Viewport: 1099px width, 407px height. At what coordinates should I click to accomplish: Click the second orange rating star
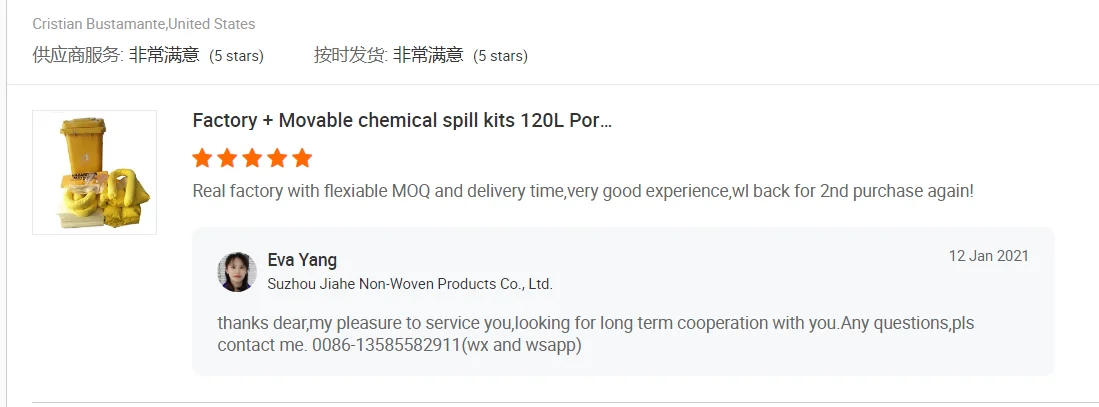227,158
